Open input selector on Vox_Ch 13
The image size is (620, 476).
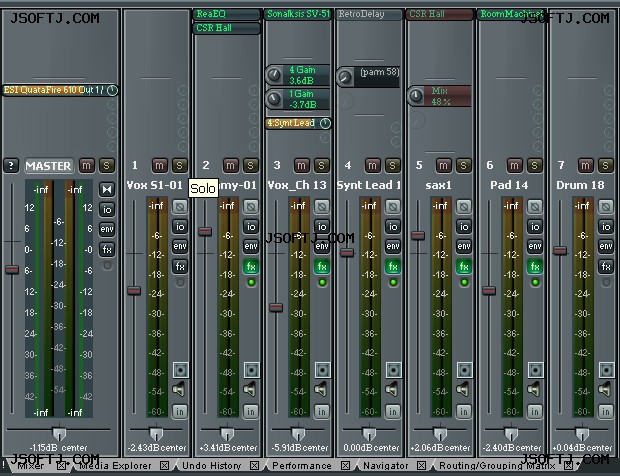[x=322, y=412]
